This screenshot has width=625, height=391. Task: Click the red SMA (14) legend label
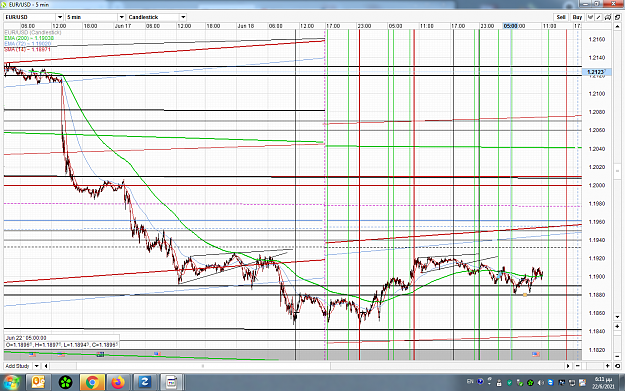tap(28, 49)
